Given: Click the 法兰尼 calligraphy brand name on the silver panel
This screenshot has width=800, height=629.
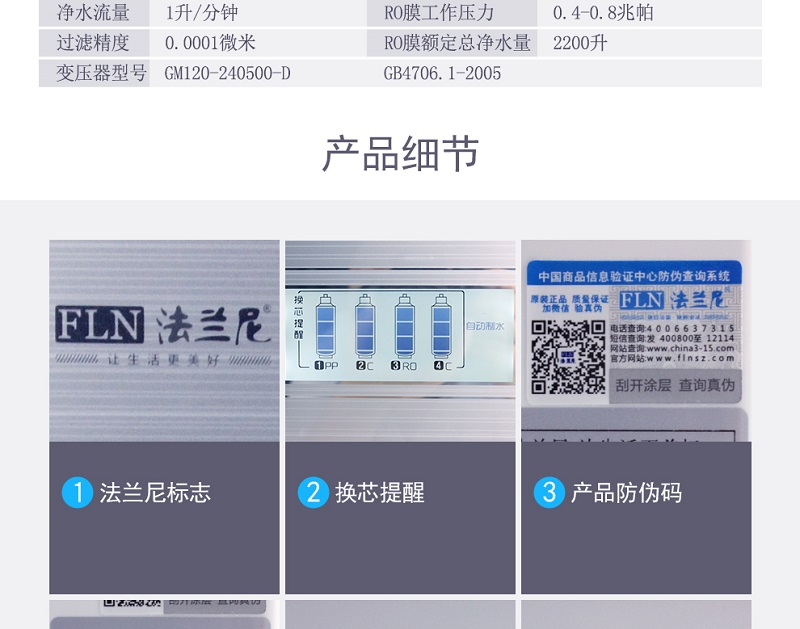Looking at the screenshot, I should 213,325.
